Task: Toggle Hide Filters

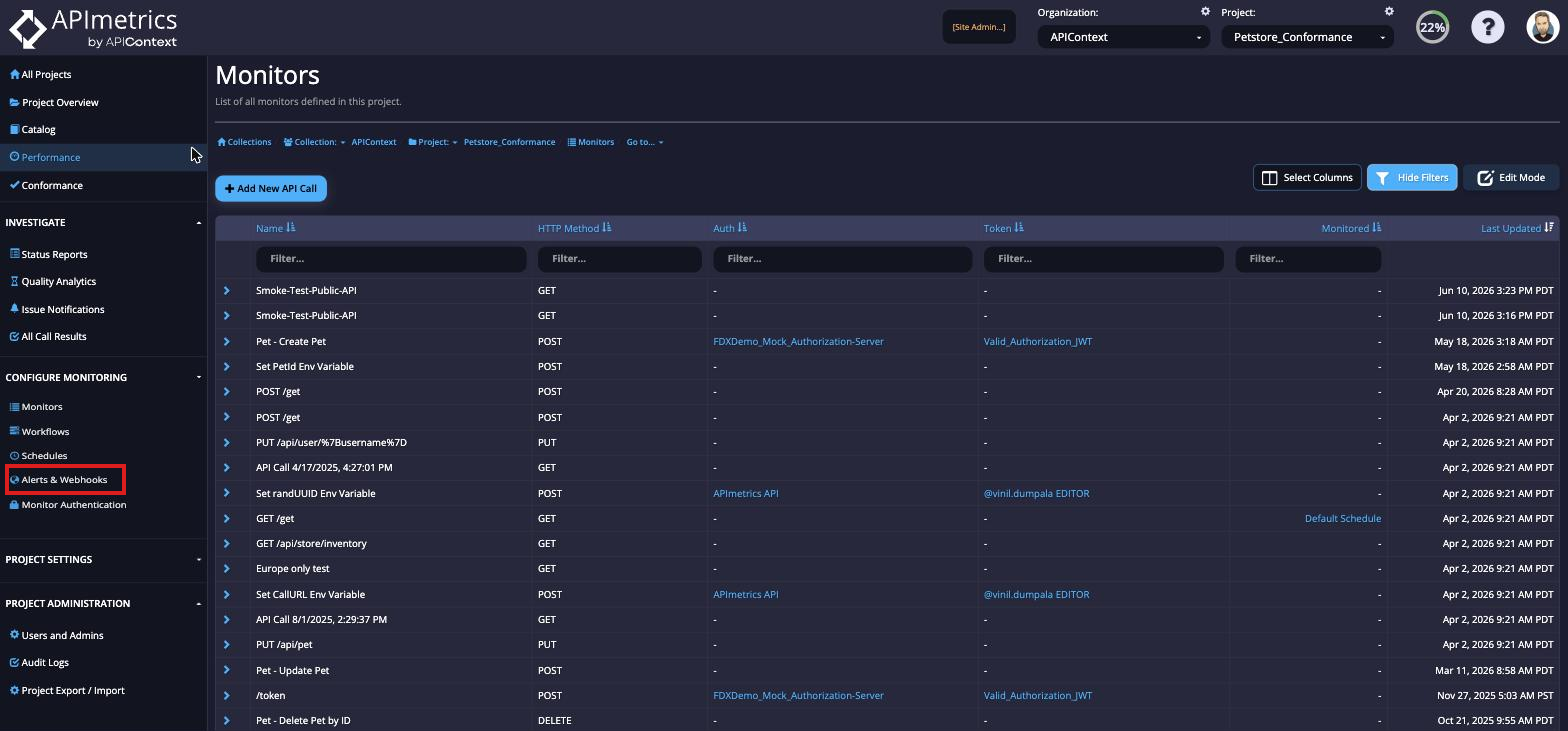Action: pos(1412,177)
